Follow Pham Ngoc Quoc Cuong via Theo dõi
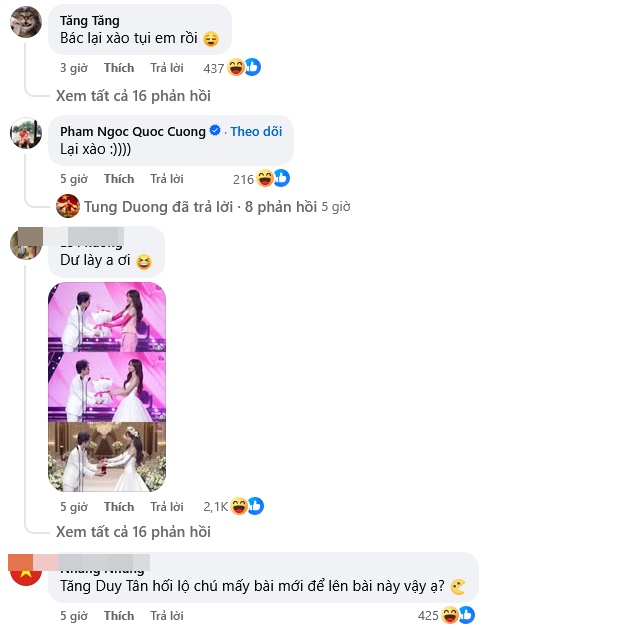The width and height of the screenshot is (624, 627). tap(256, 131)
